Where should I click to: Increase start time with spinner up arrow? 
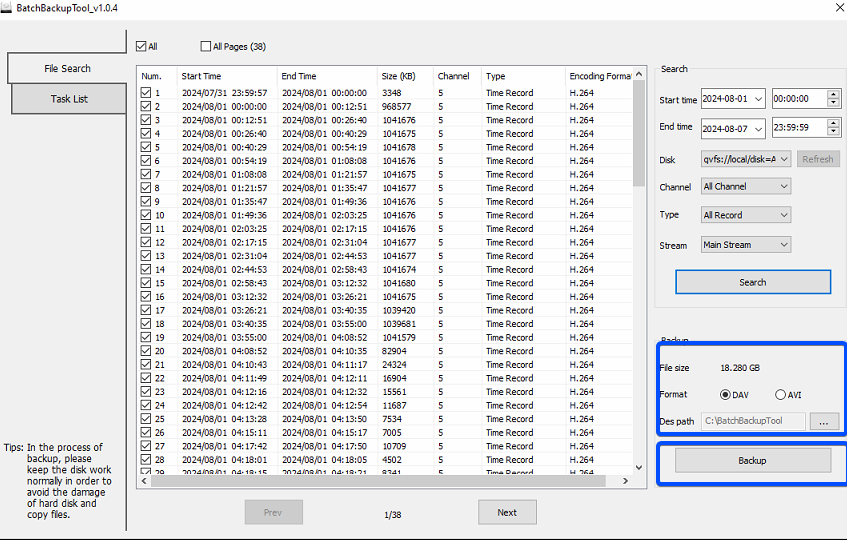(x=832, y=94)
